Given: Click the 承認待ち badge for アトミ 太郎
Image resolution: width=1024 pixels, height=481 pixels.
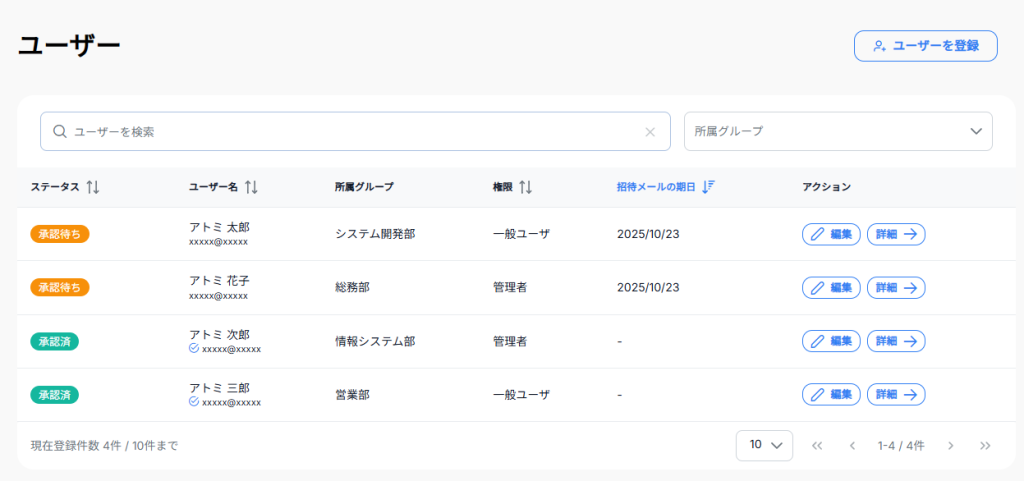Looking at the screenshot, I should (x=60, y=234).
